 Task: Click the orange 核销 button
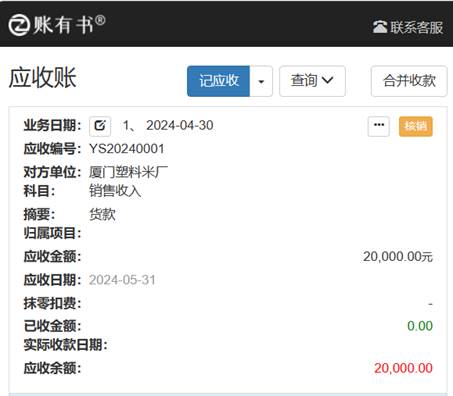click(x=416, y=126)
